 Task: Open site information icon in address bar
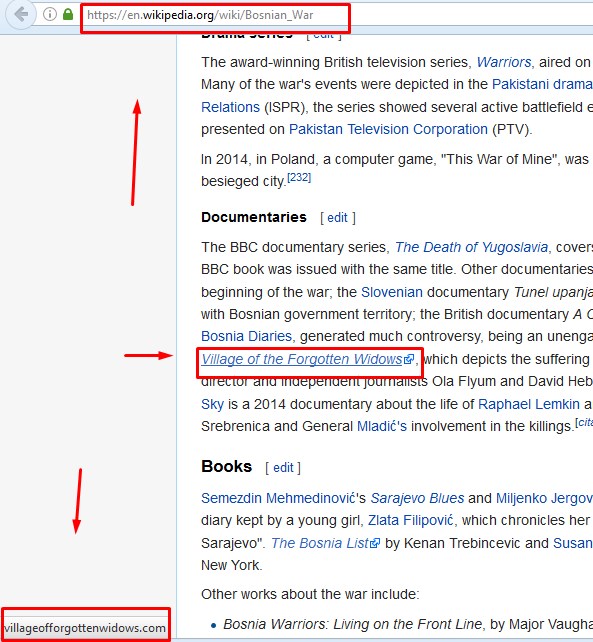pyautogui.click(x=50, y=15)
